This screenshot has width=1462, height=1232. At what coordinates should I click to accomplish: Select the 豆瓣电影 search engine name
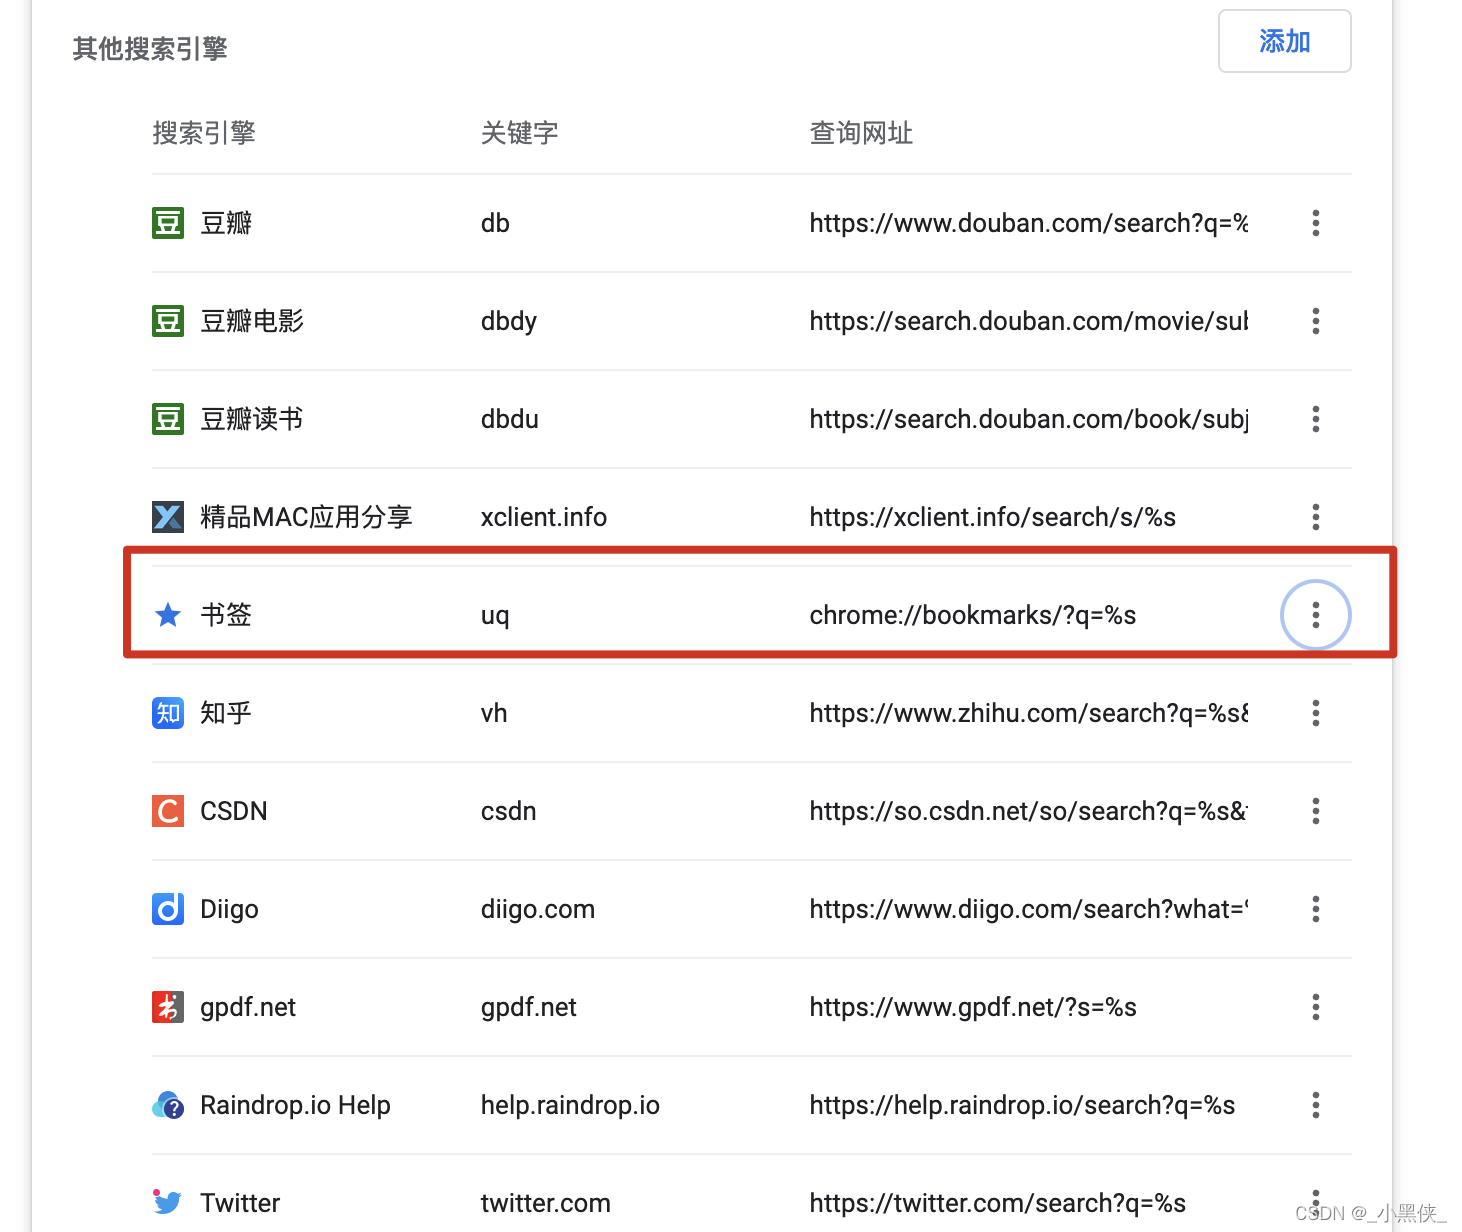pyautogui.click(x=252, y=321)
